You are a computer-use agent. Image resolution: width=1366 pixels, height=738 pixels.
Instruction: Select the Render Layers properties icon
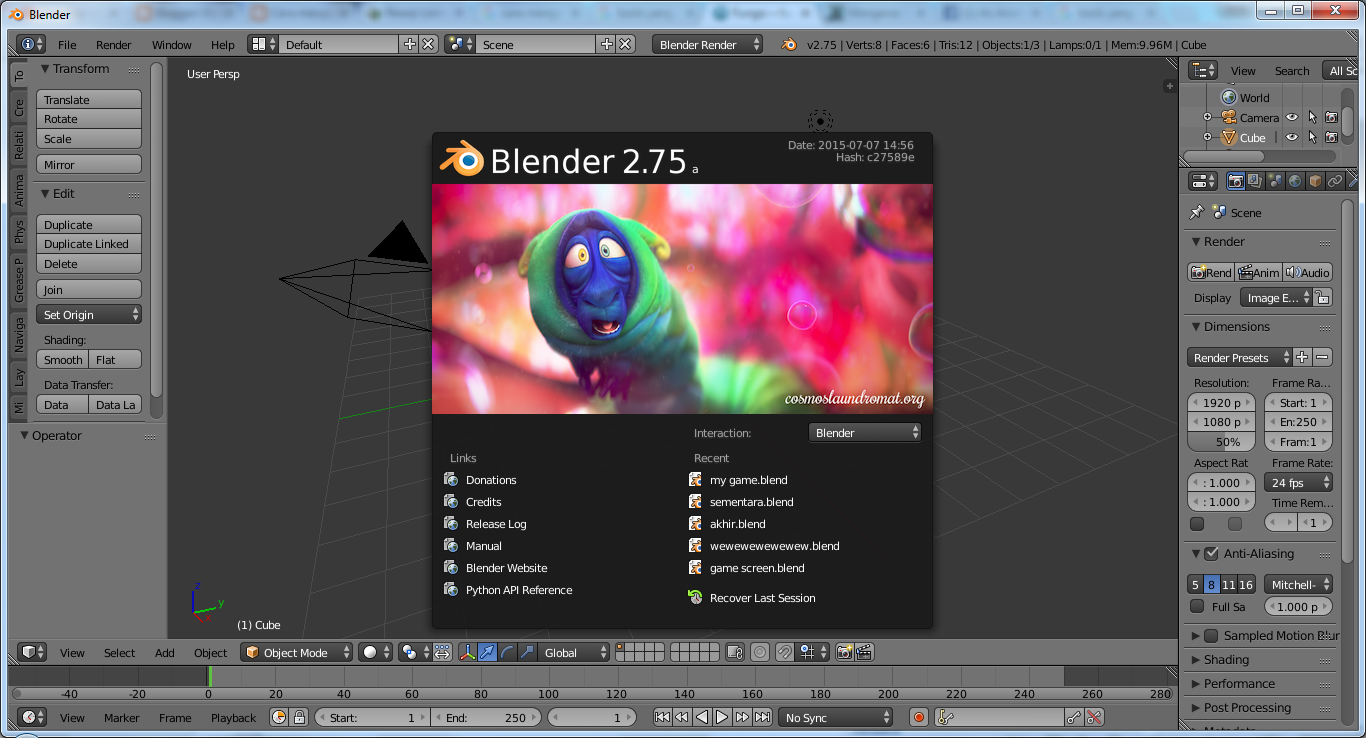tap(1254, 181)
